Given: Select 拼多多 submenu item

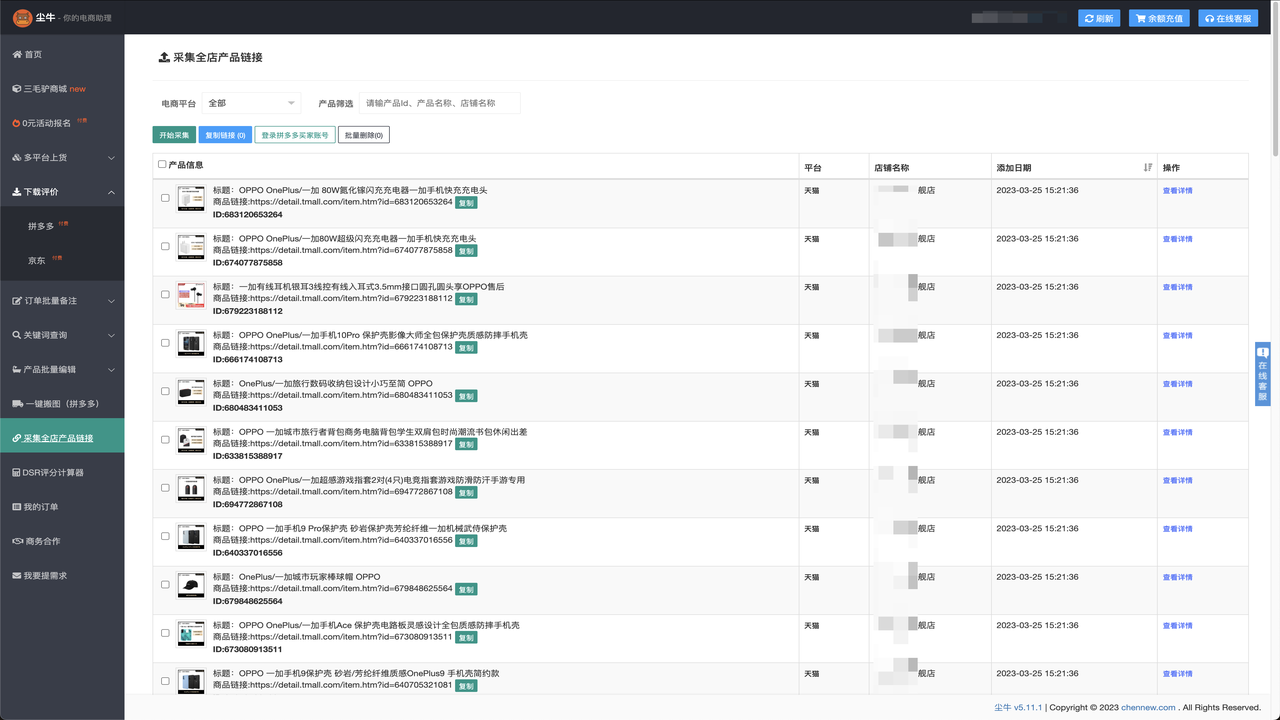Looking at the screenshot, I should coord(41,226).
